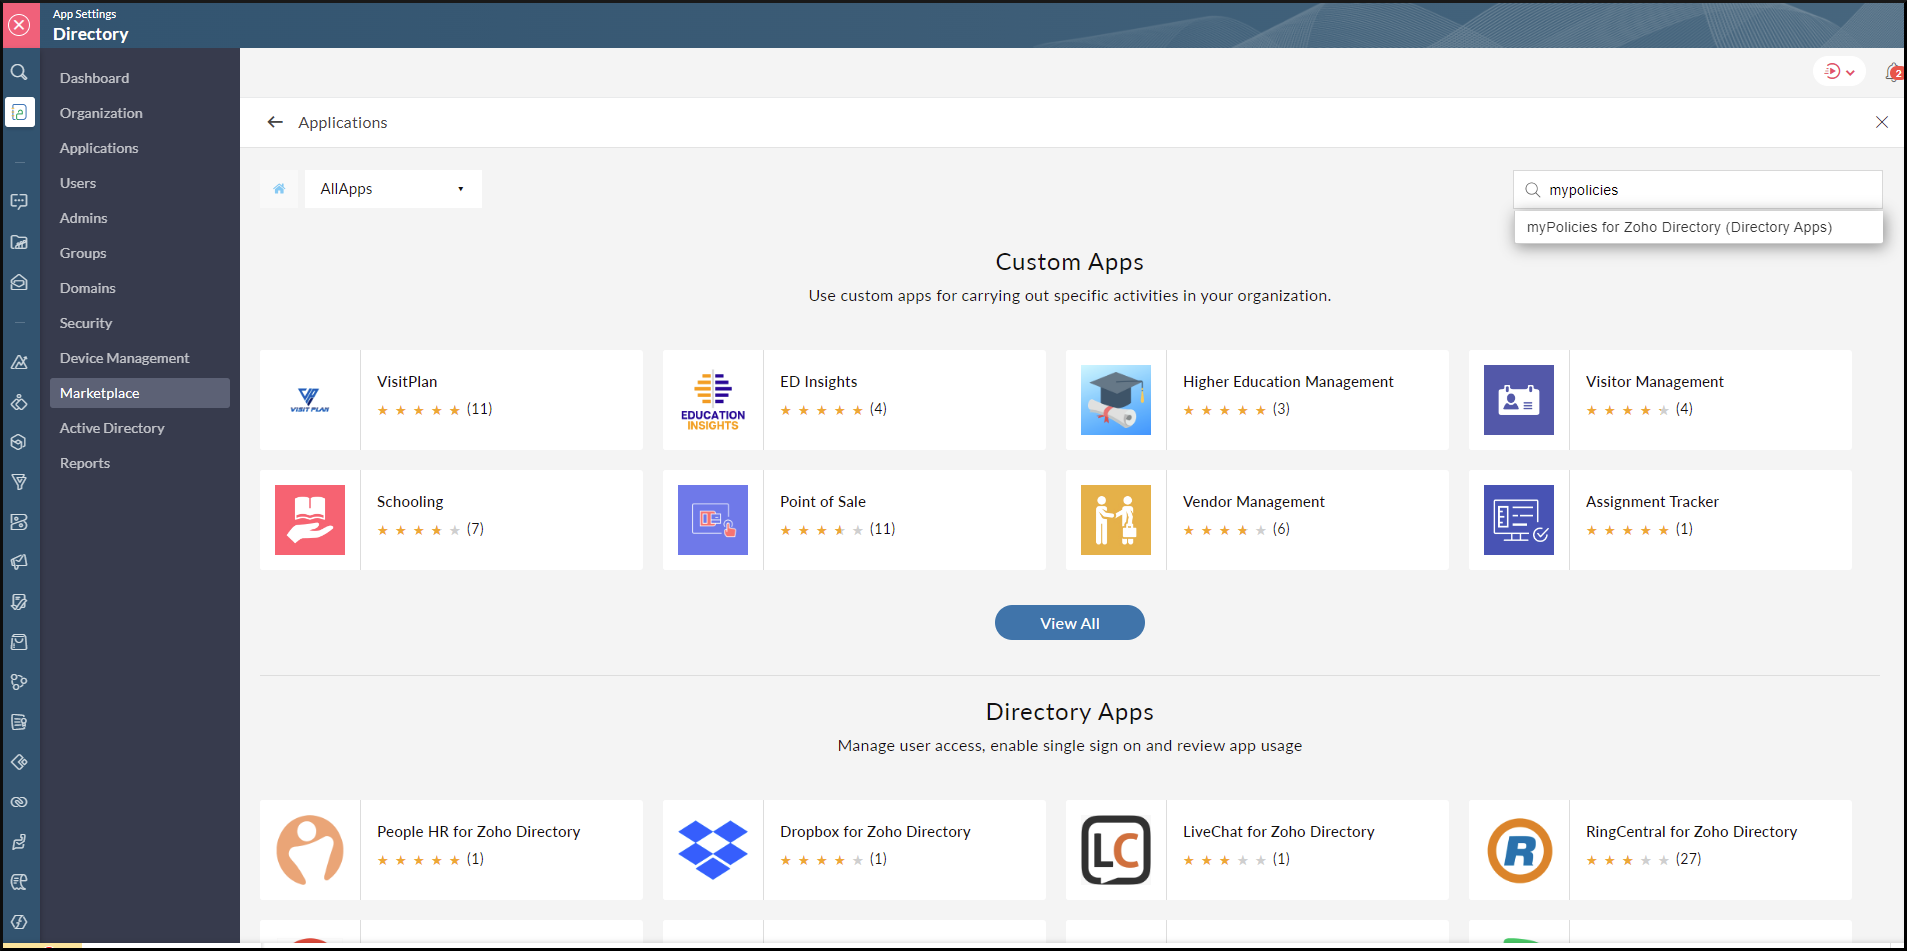Screen dimensions: 1907x951
Task: Open the LiveChat LC logo
Action: tap(1116, 850)
